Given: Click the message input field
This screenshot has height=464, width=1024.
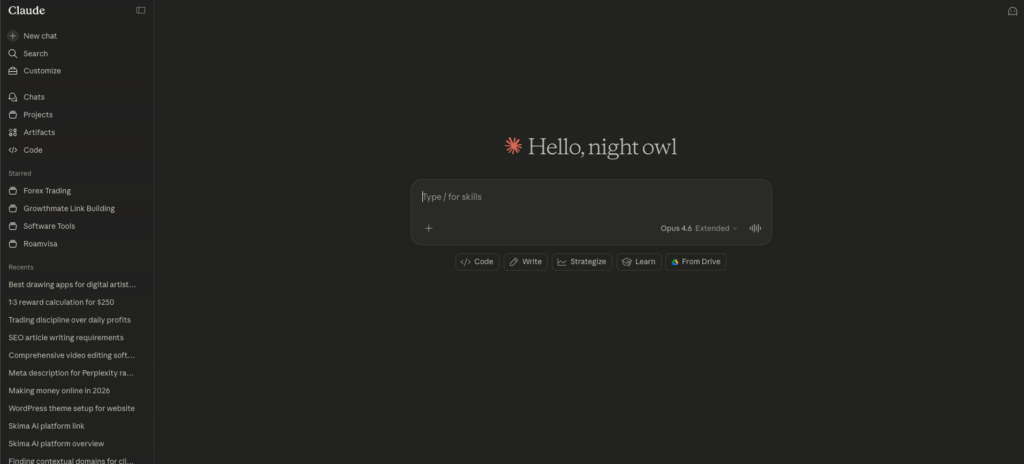Looking at the screenshot, I should pos(590,197).
